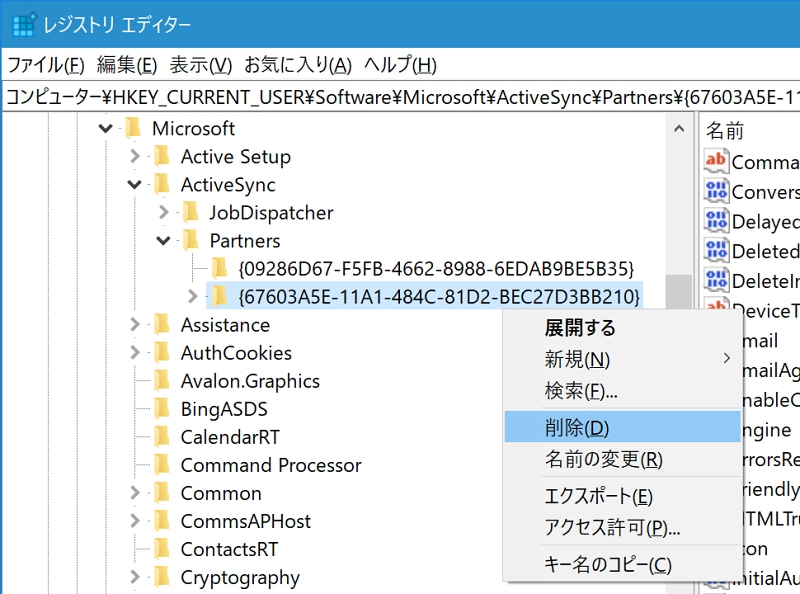Click the binary value icon beside Convers
Image resolution: width=800 pixels, height=594 pixels.
[x=716, y=191]
